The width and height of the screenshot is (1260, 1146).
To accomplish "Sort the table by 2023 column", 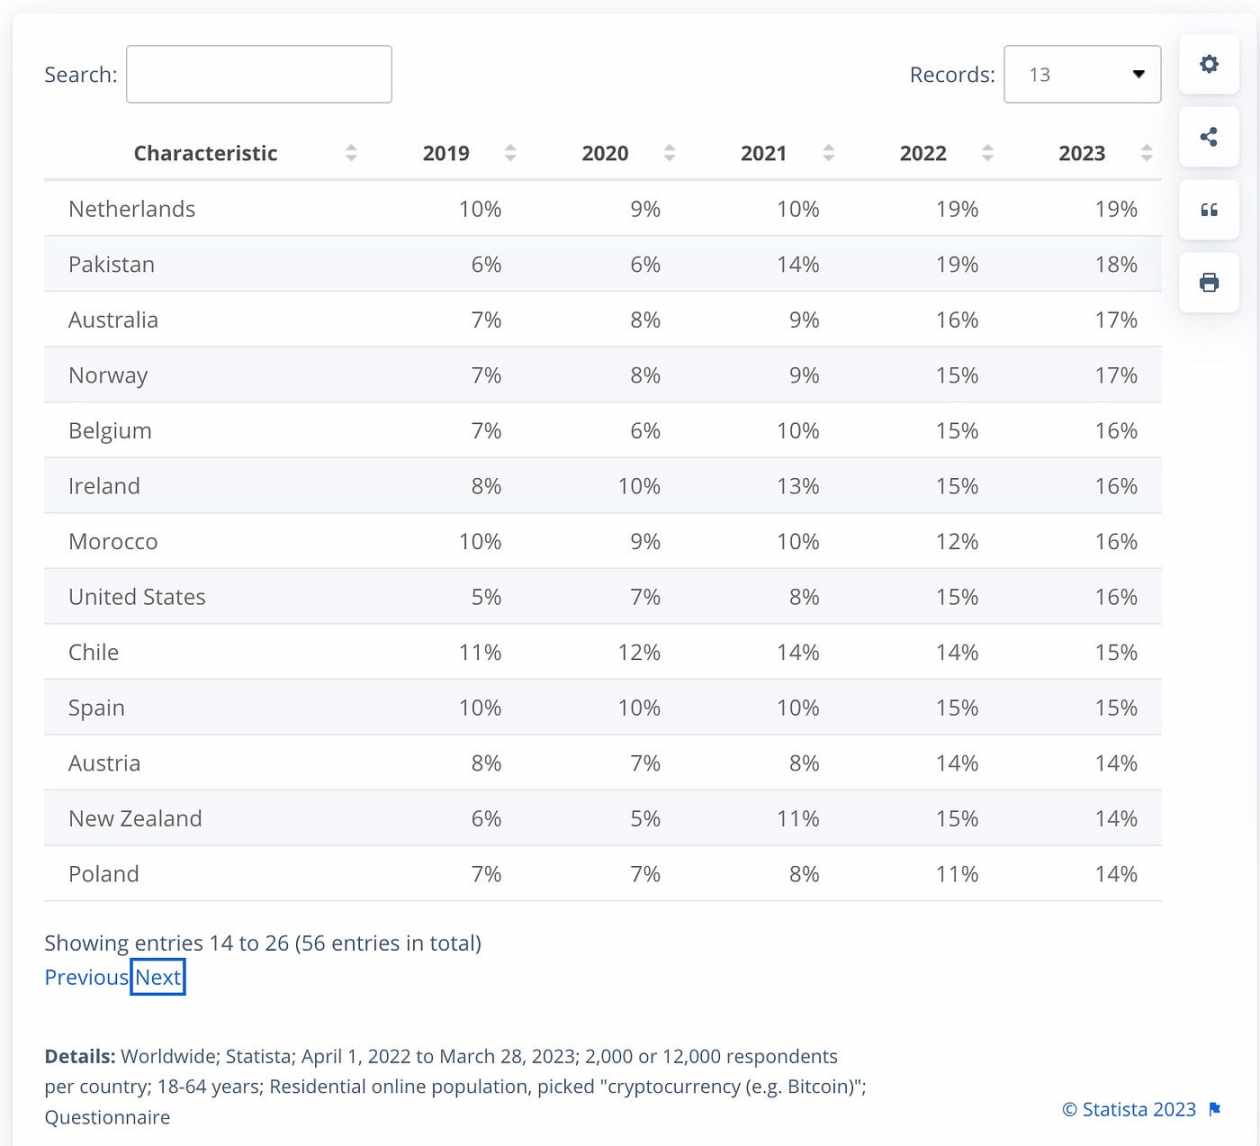I will click(x=1146, y=153).
